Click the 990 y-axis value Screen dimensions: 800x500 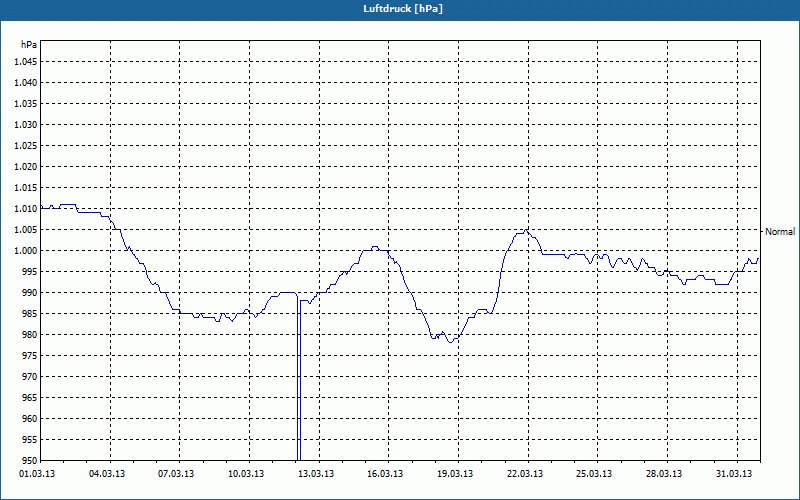point(30,292)
